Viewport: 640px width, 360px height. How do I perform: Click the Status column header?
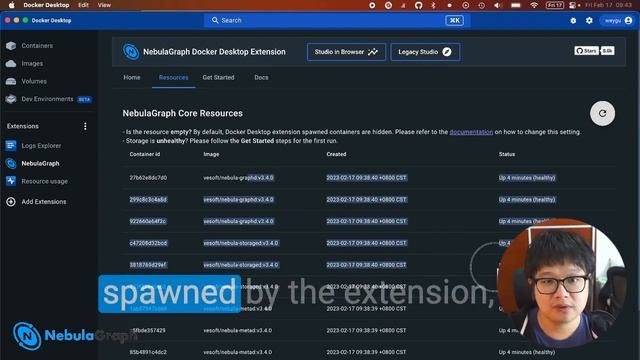(507, 154)
